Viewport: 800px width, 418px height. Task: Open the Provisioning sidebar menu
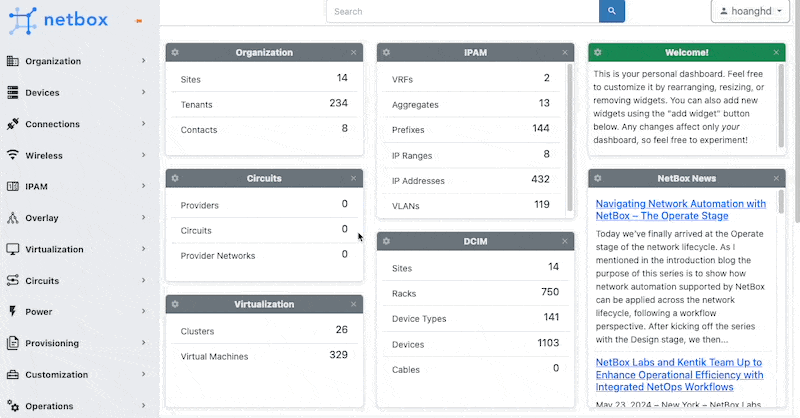(x=77, y=343)
